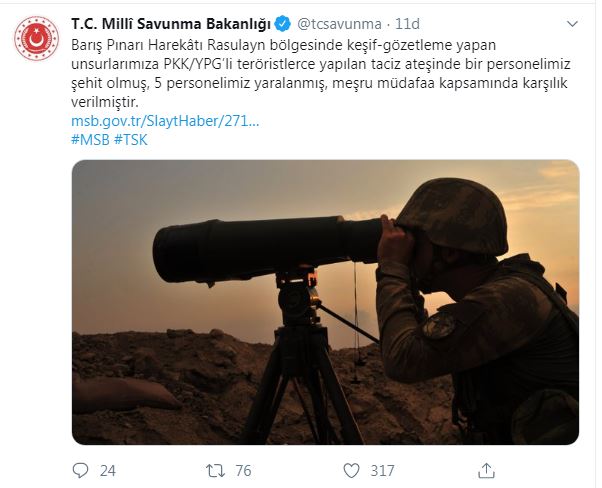
Task: Select the #MSB hashtag
Action: point(91,140)
